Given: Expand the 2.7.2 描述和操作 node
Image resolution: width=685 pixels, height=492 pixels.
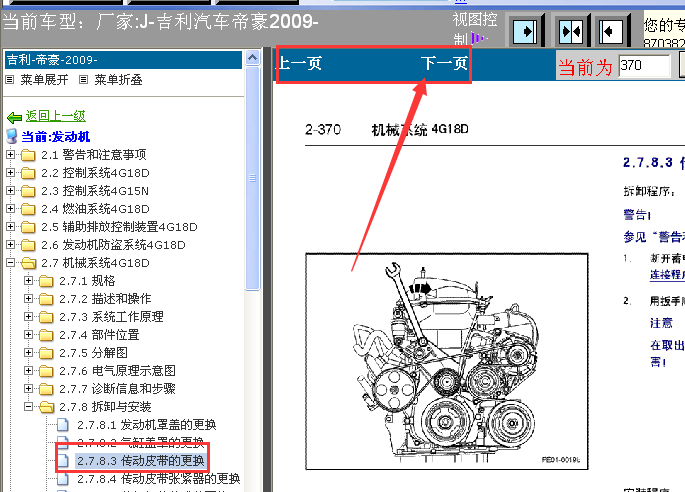Looking at the screenshot, I should pos(28,298).
